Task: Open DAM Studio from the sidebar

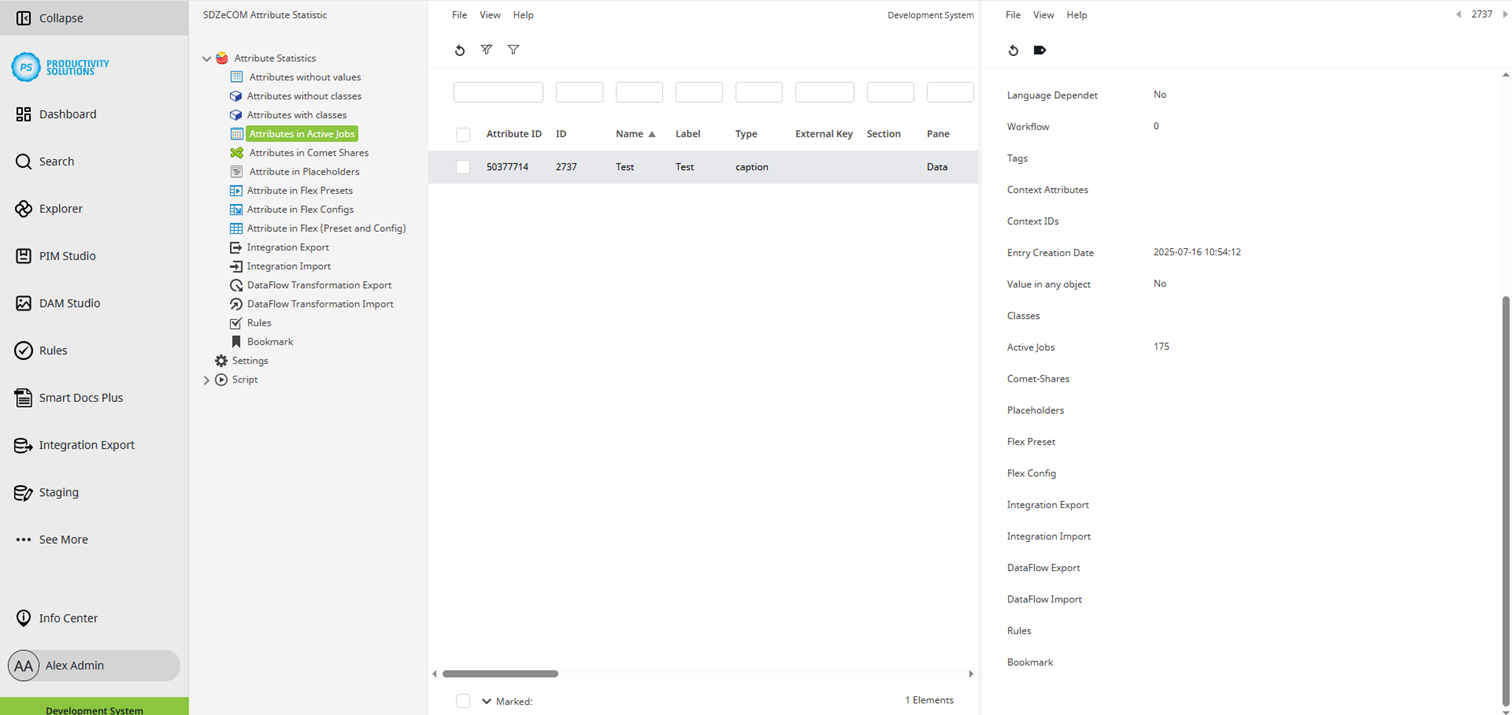Action: pos(69,303)
